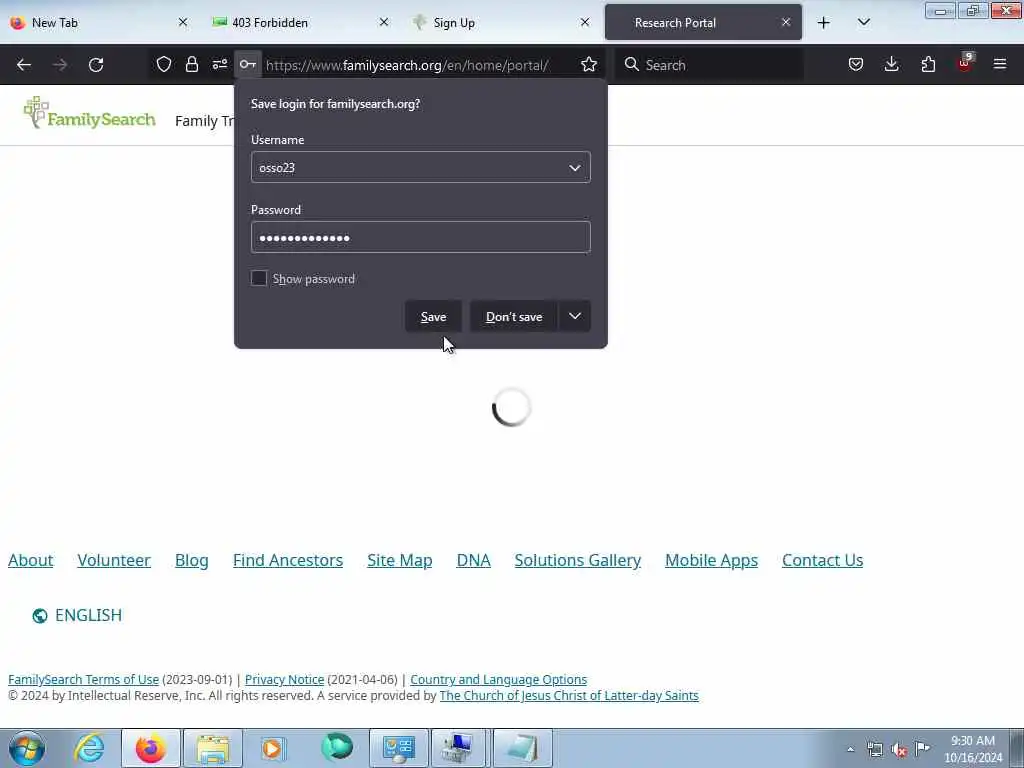1024x768 pixels.
Task: Bookmark this page with the star icon
Action: click(589, 65)
